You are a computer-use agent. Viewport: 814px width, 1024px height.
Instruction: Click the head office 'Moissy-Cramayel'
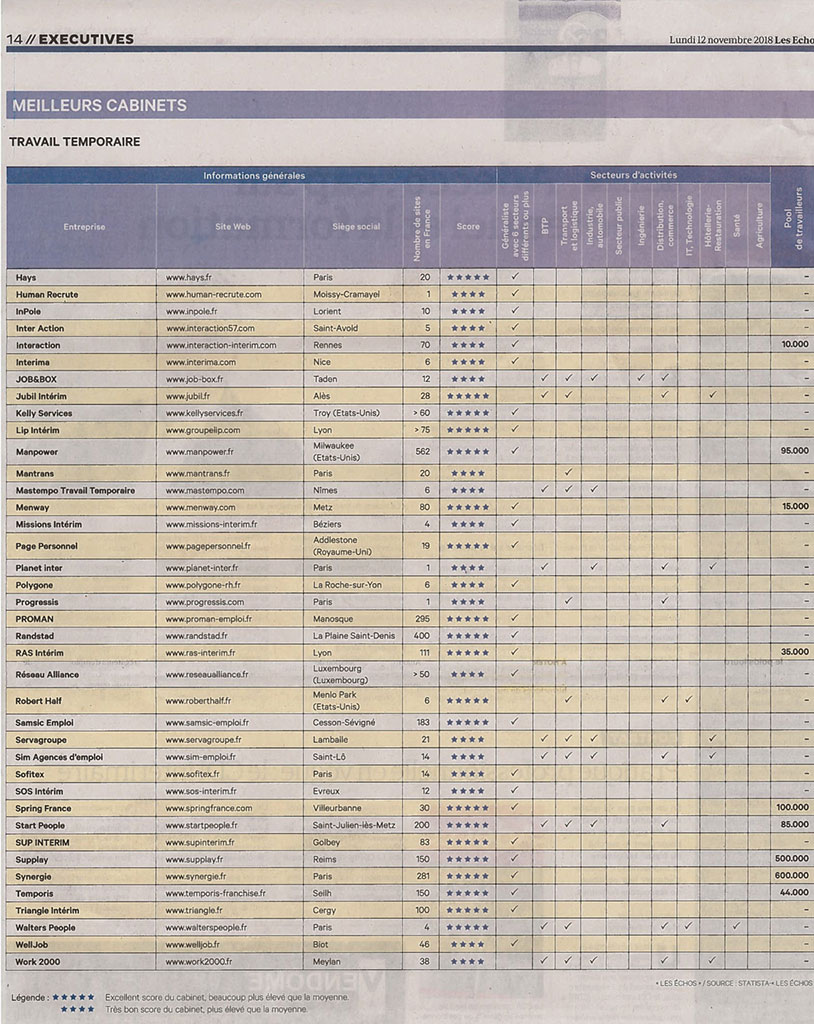pos(346,295)
